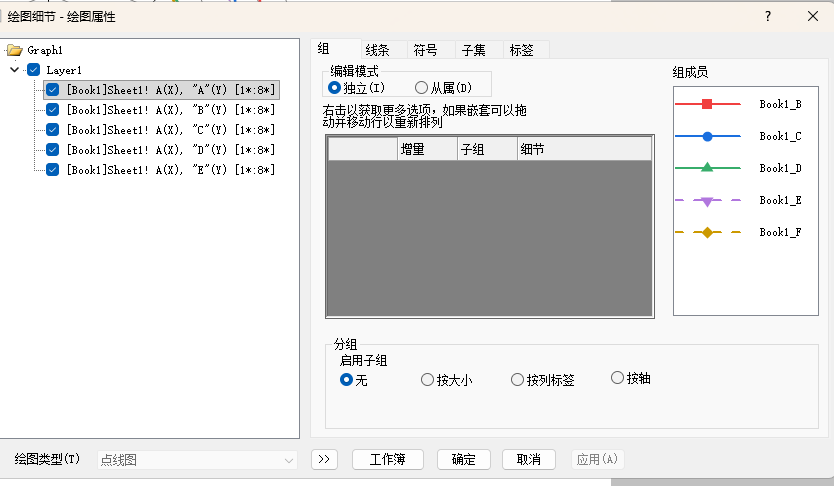
Task: Click the orange diamond Book1_F legend symbol
Action: (x=707, y=233)
